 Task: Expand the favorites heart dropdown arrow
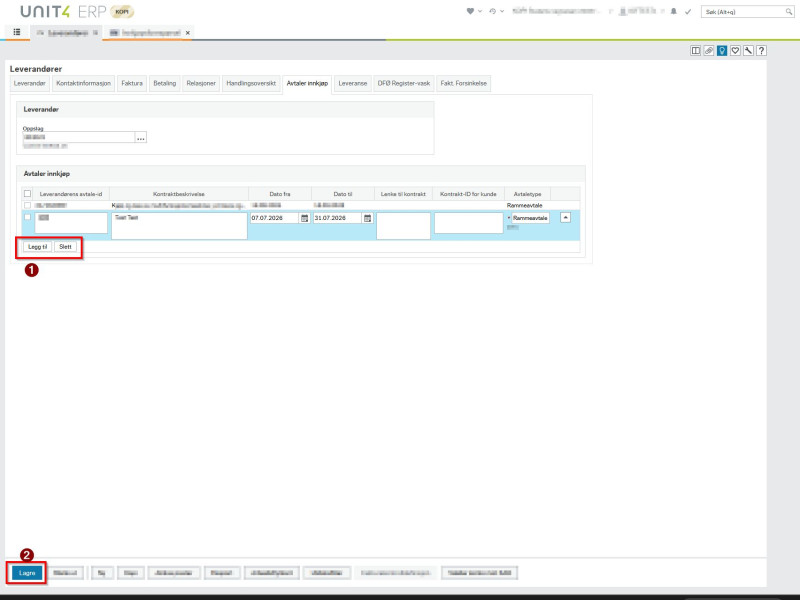480,11
